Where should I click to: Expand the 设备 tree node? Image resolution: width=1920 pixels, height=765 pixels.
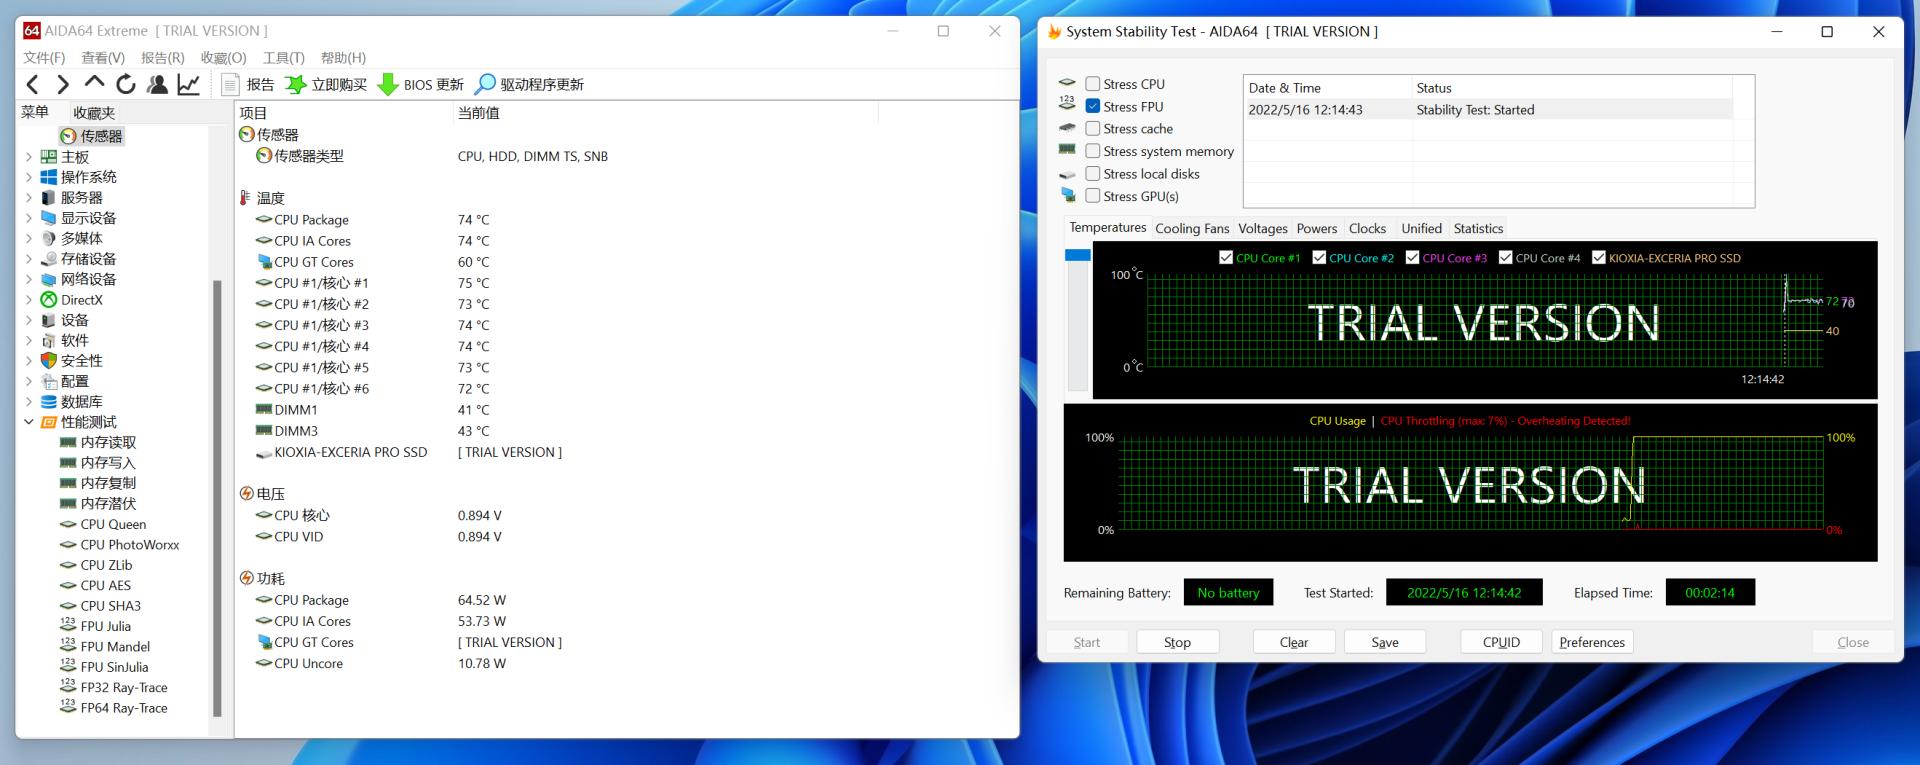[x=28, y=321]
